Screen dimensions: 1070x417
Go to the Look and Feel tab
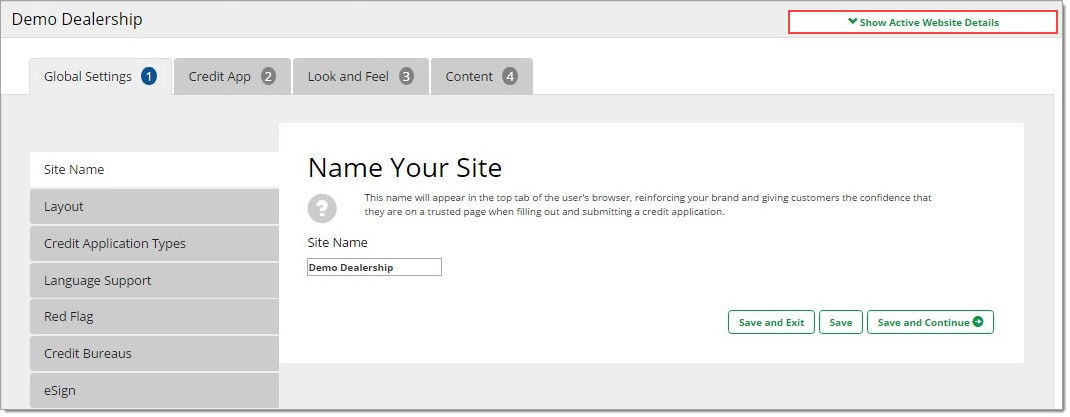[x=348, y=76]
